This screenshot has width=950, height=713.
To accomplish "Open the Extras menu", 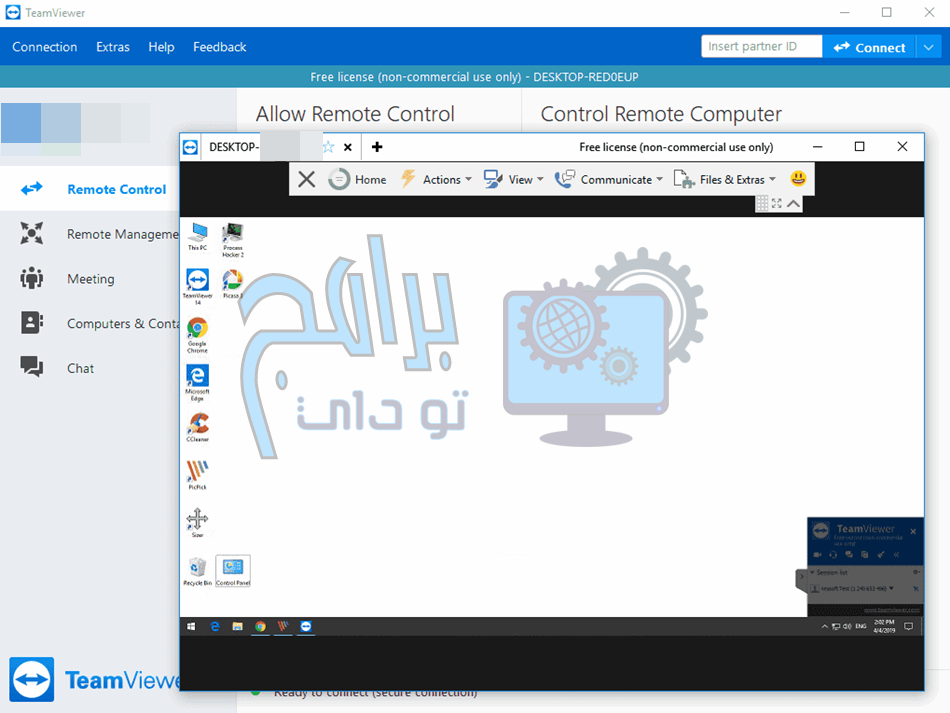I will click(112, 47).
